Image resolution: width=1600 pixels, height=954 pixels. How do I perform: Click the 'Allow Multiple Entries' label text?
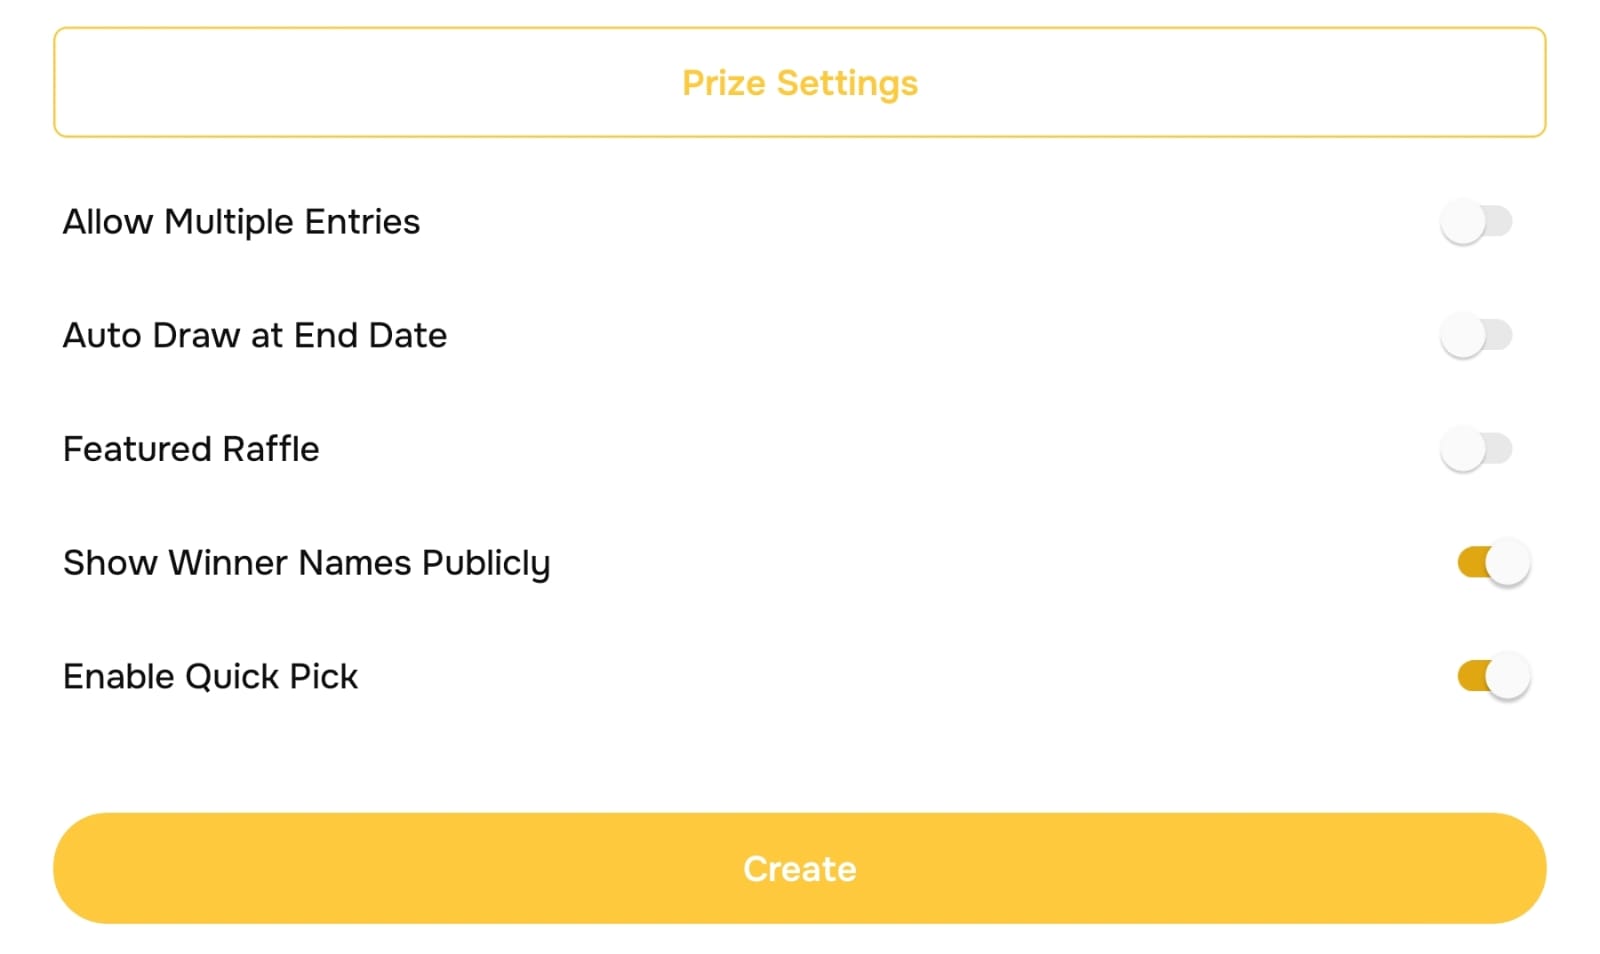pos(241,222)
